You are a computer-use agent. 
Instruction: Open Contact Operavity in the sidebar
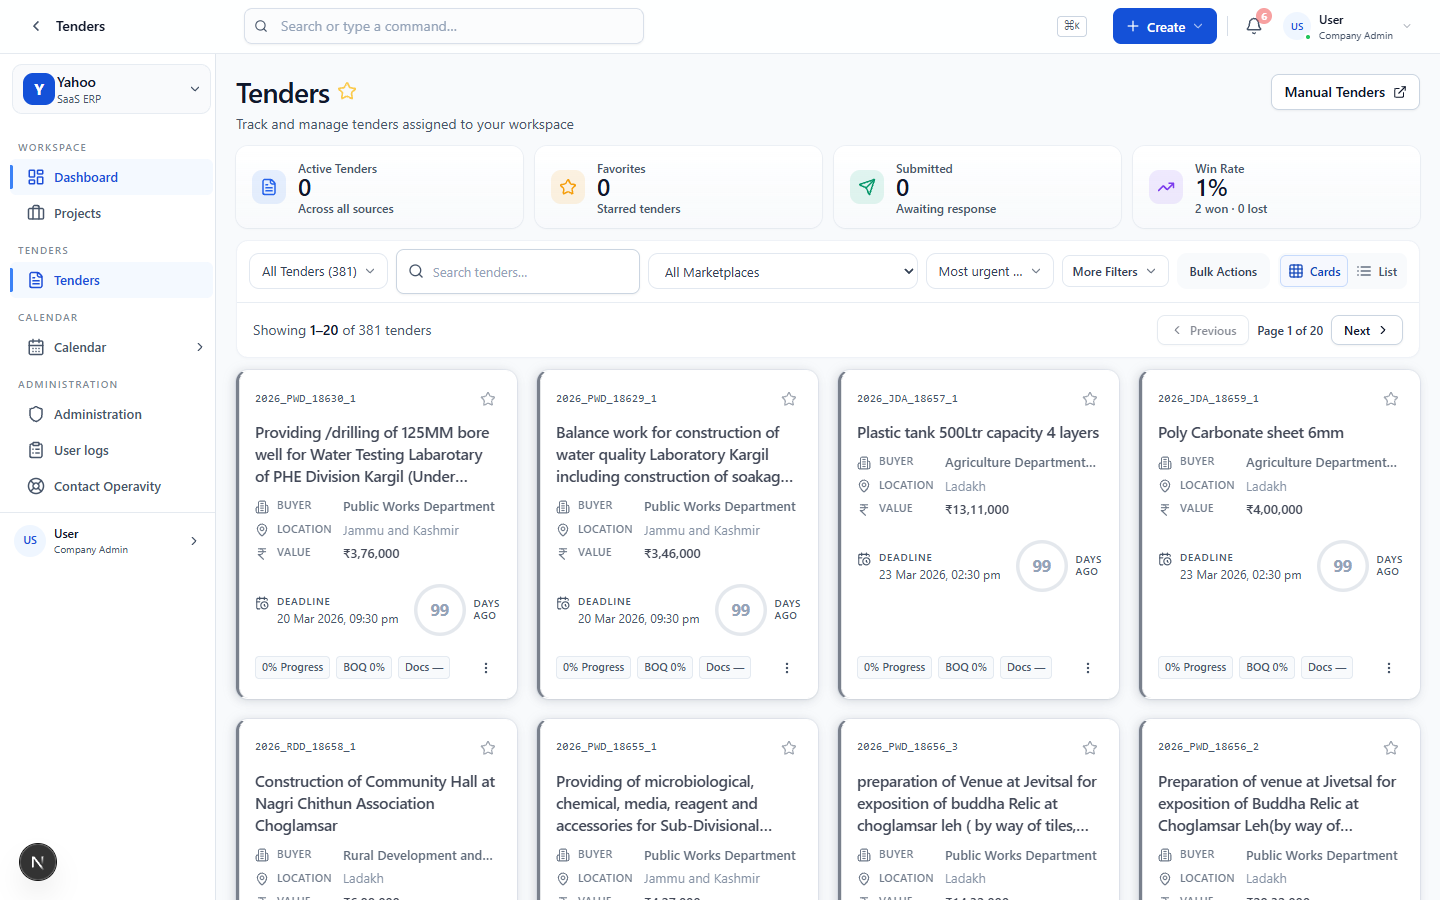coord(112,486)
